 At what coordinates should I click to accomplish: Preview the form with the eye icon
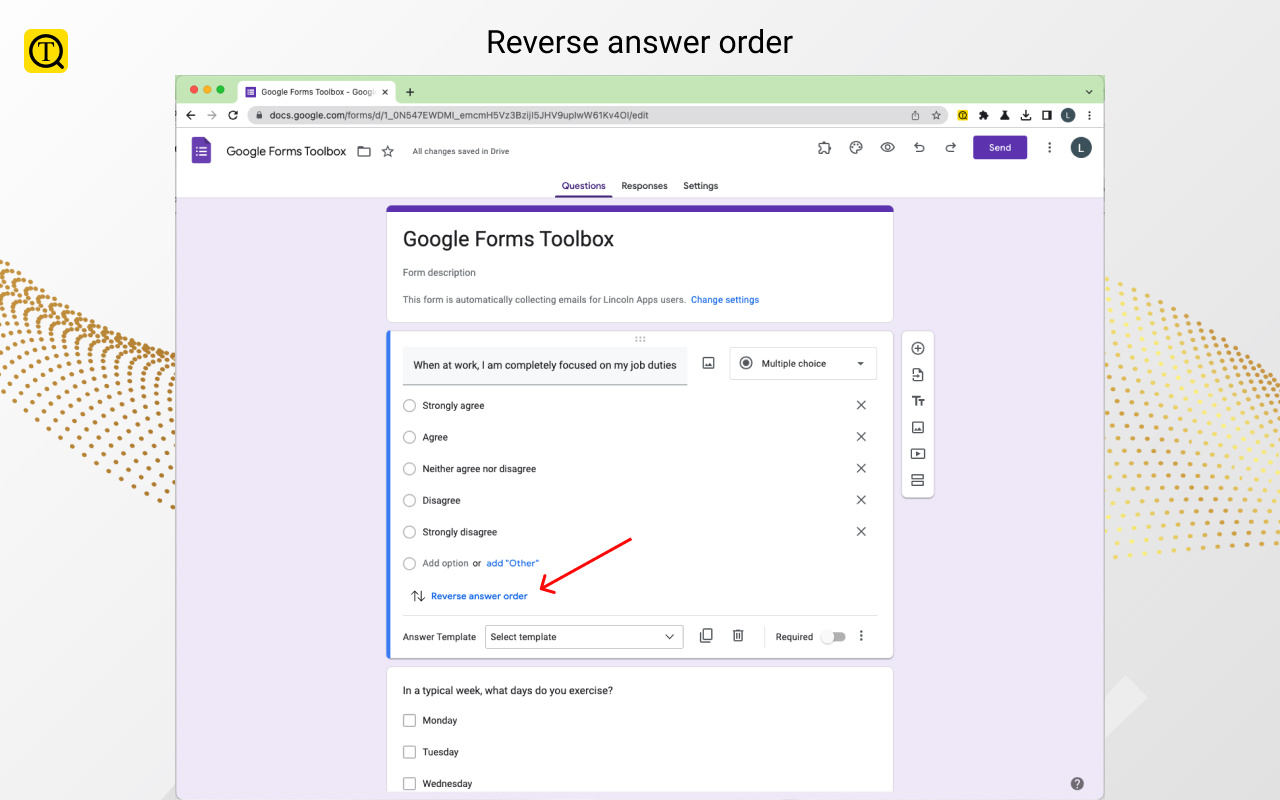[887, 147]
